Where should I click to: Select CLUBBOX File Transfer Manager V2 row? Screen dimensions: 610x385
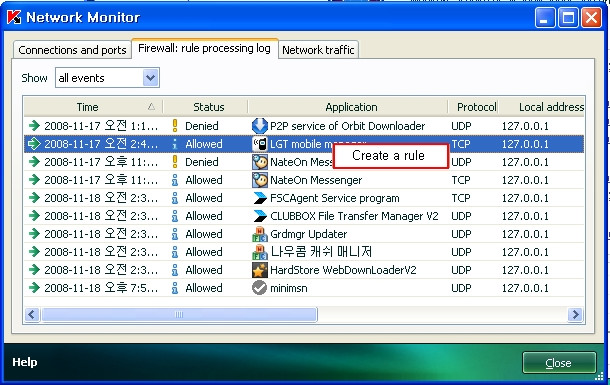point(304,216)
